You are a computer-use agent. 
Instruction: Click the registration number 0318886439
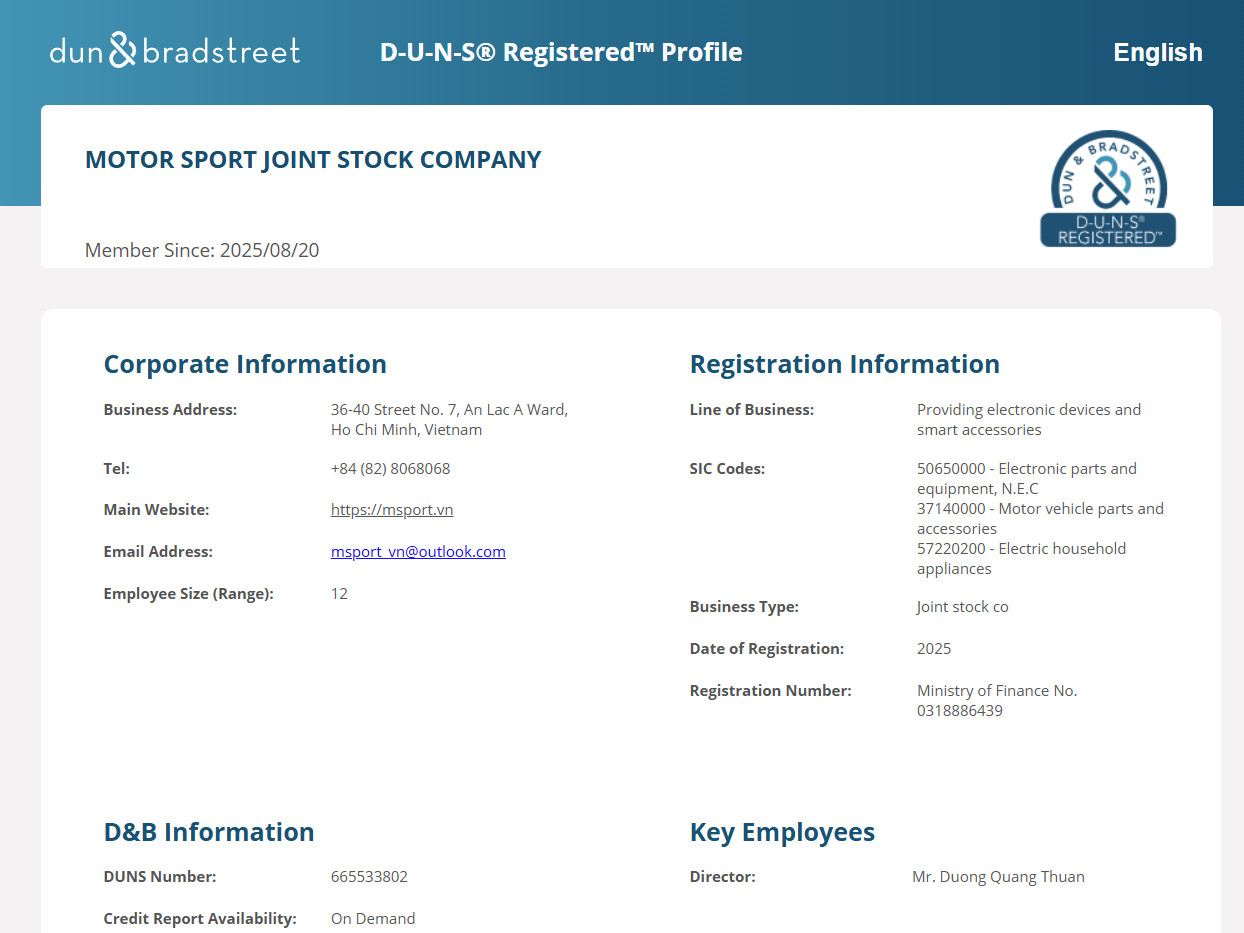959,711
